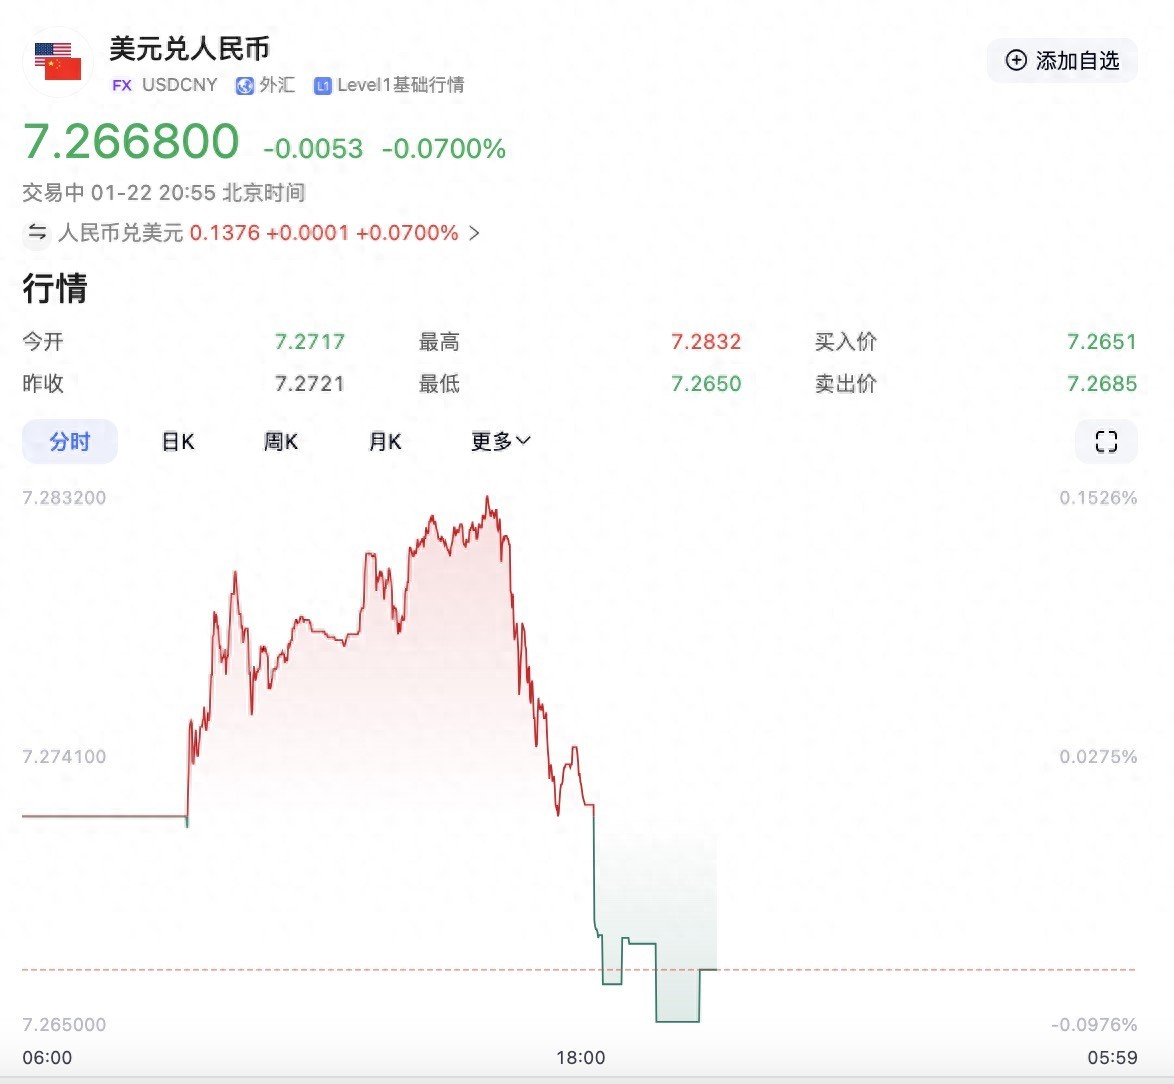Switch to the 周K tab
The width and height of the screenshot is (1174, 1084).
click(281, 442)
